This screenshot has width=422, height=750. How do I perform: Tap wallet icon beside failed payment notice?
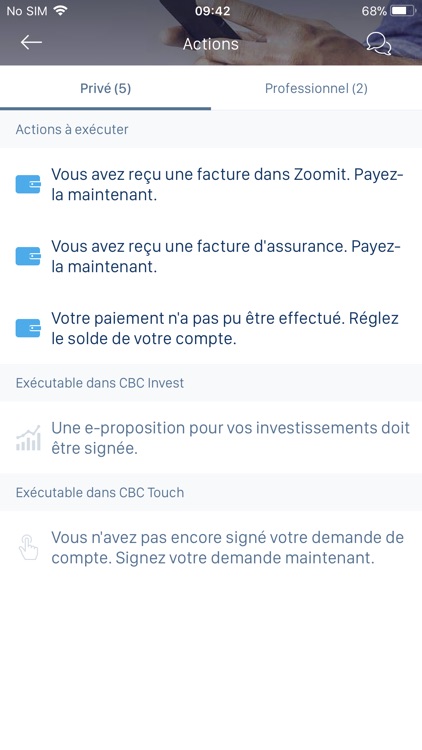click(x=28, y=329)
